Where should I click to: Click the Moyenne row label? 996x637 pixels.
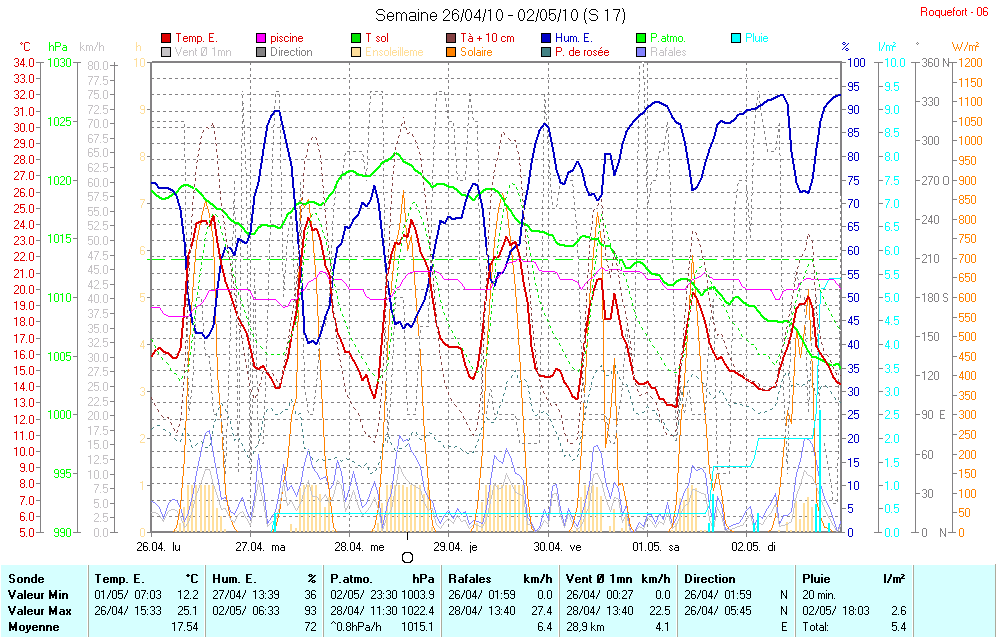click(x=34, y=627)
